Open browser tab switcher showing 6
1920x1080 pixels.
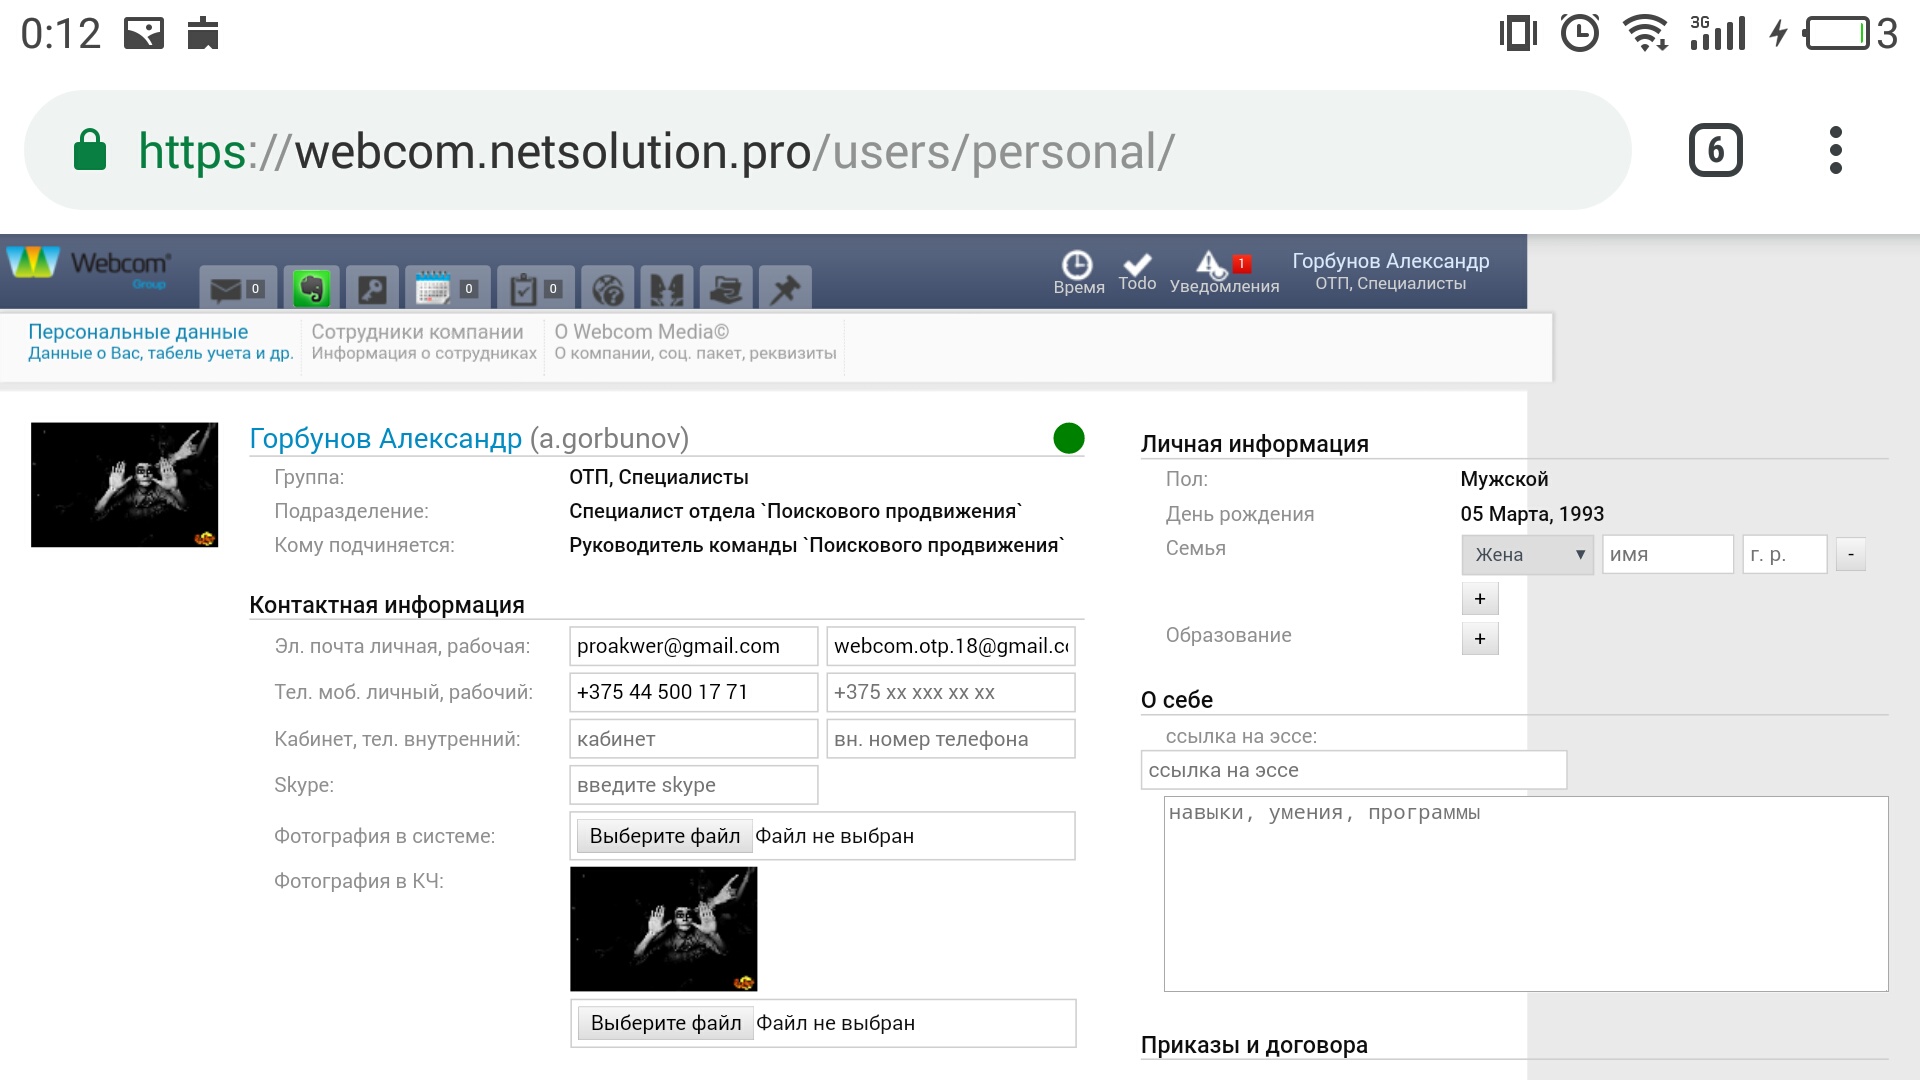click(x=1715, y=151)
